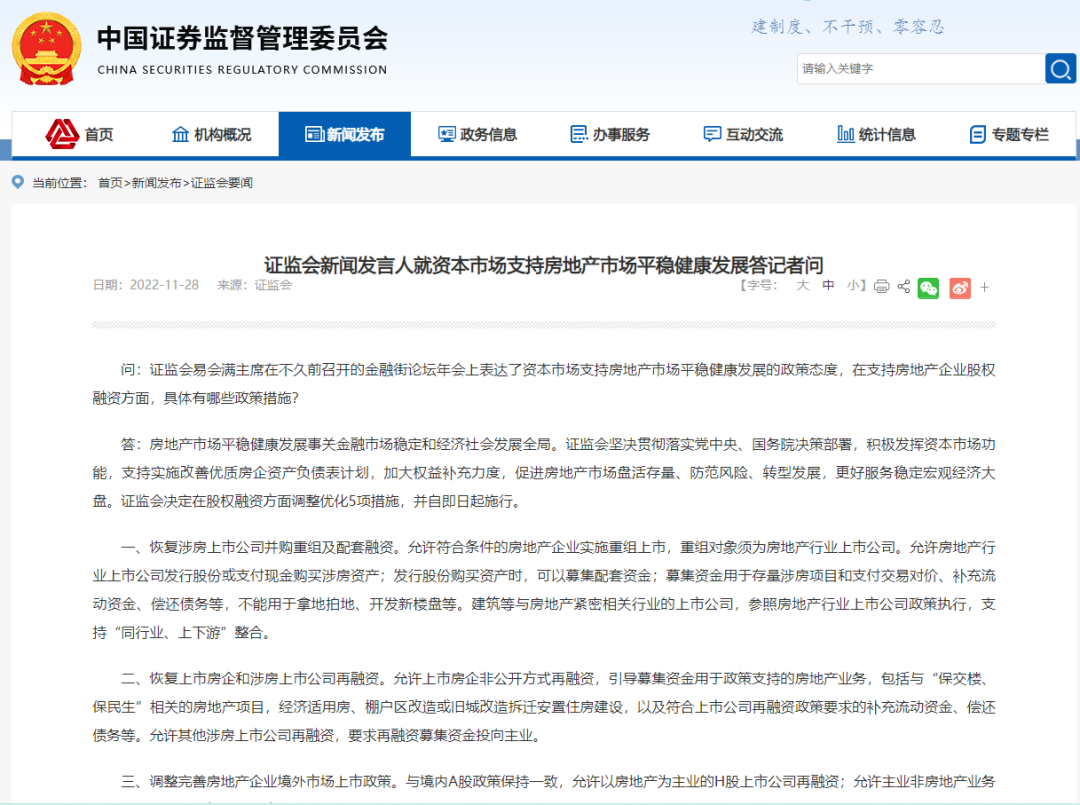Open the 办事服务 tab

[610, 134]
